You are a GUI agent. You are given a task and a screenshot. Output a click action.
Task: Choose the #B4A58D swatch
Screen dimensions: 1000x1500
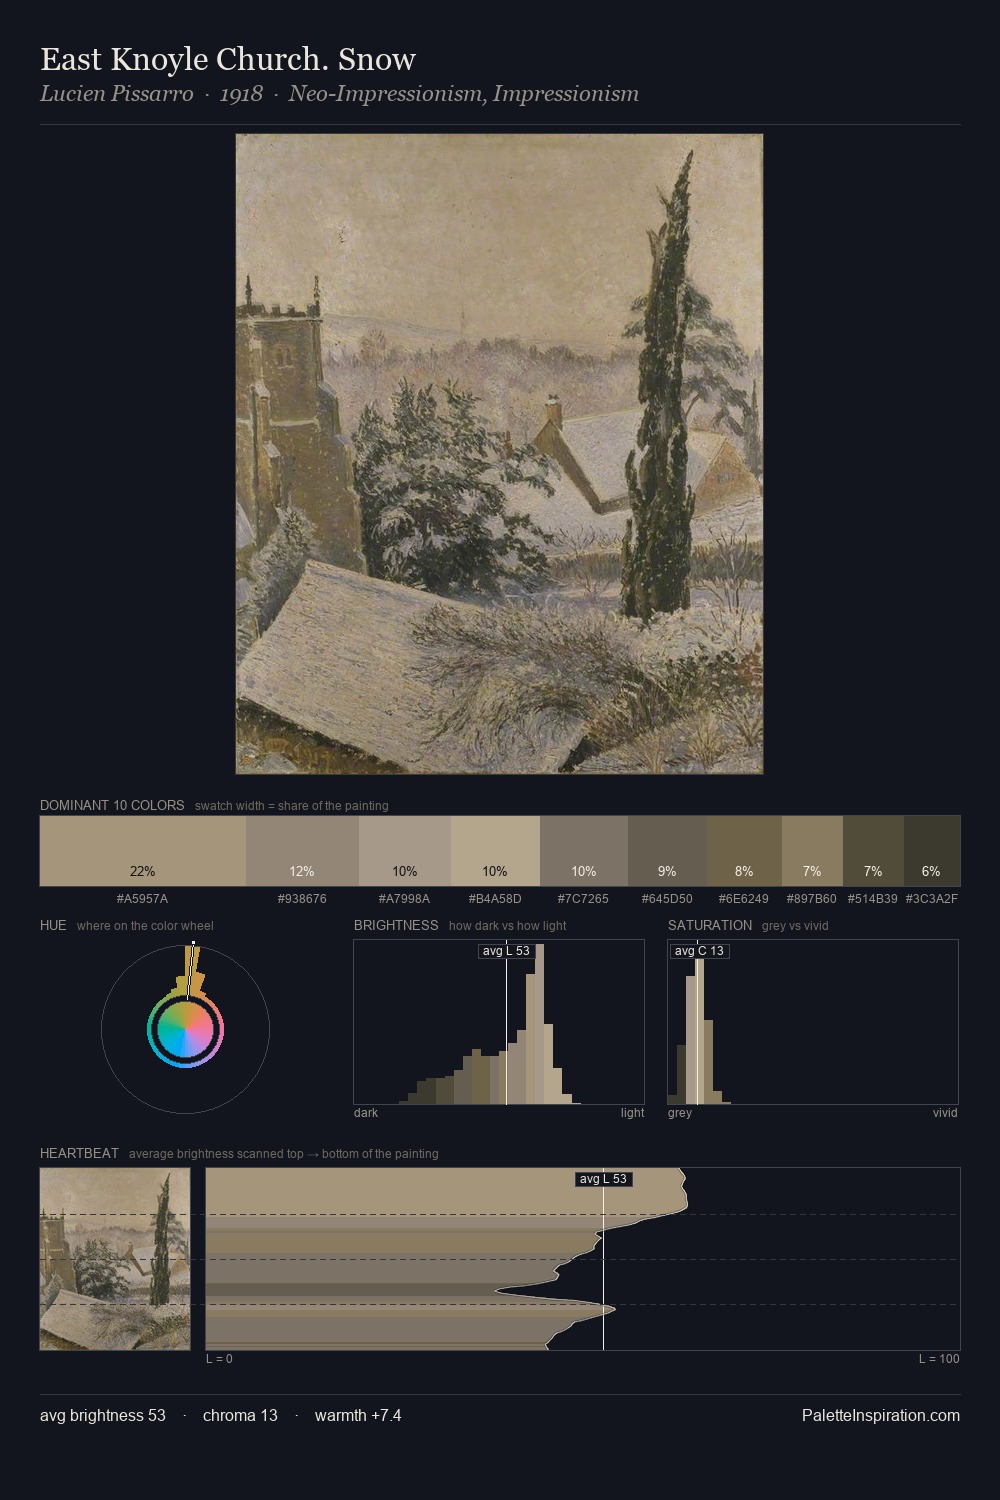click(x=495, y=851)
